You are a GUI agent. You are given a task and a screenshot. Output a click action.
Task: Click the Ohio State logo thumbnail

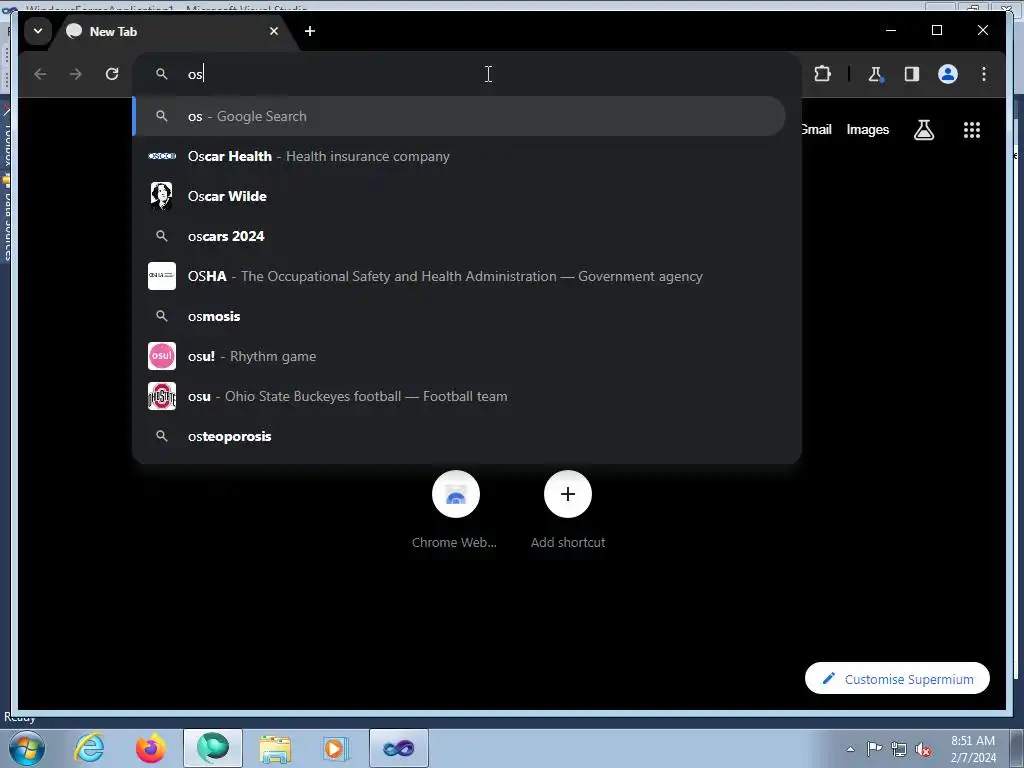coord(161,396)
